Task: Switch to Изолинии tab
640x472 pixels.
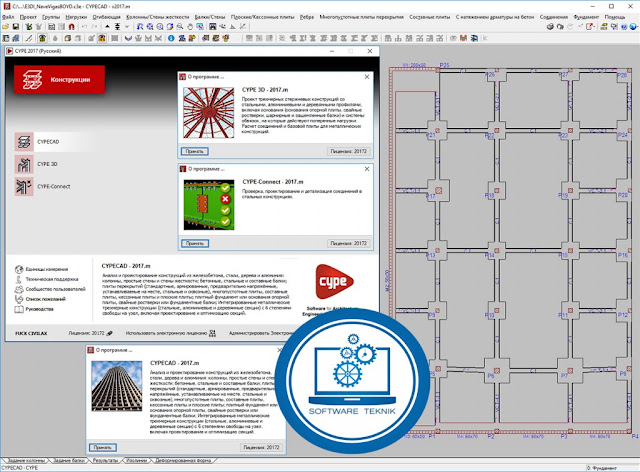Action: pyautogui.click(x=136, y=461)
